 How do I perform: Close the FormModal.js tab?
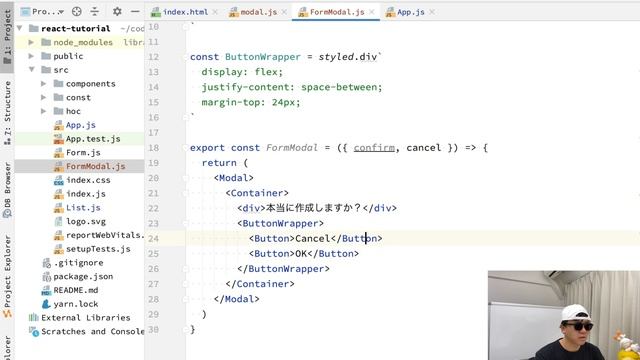click(371, 12)
